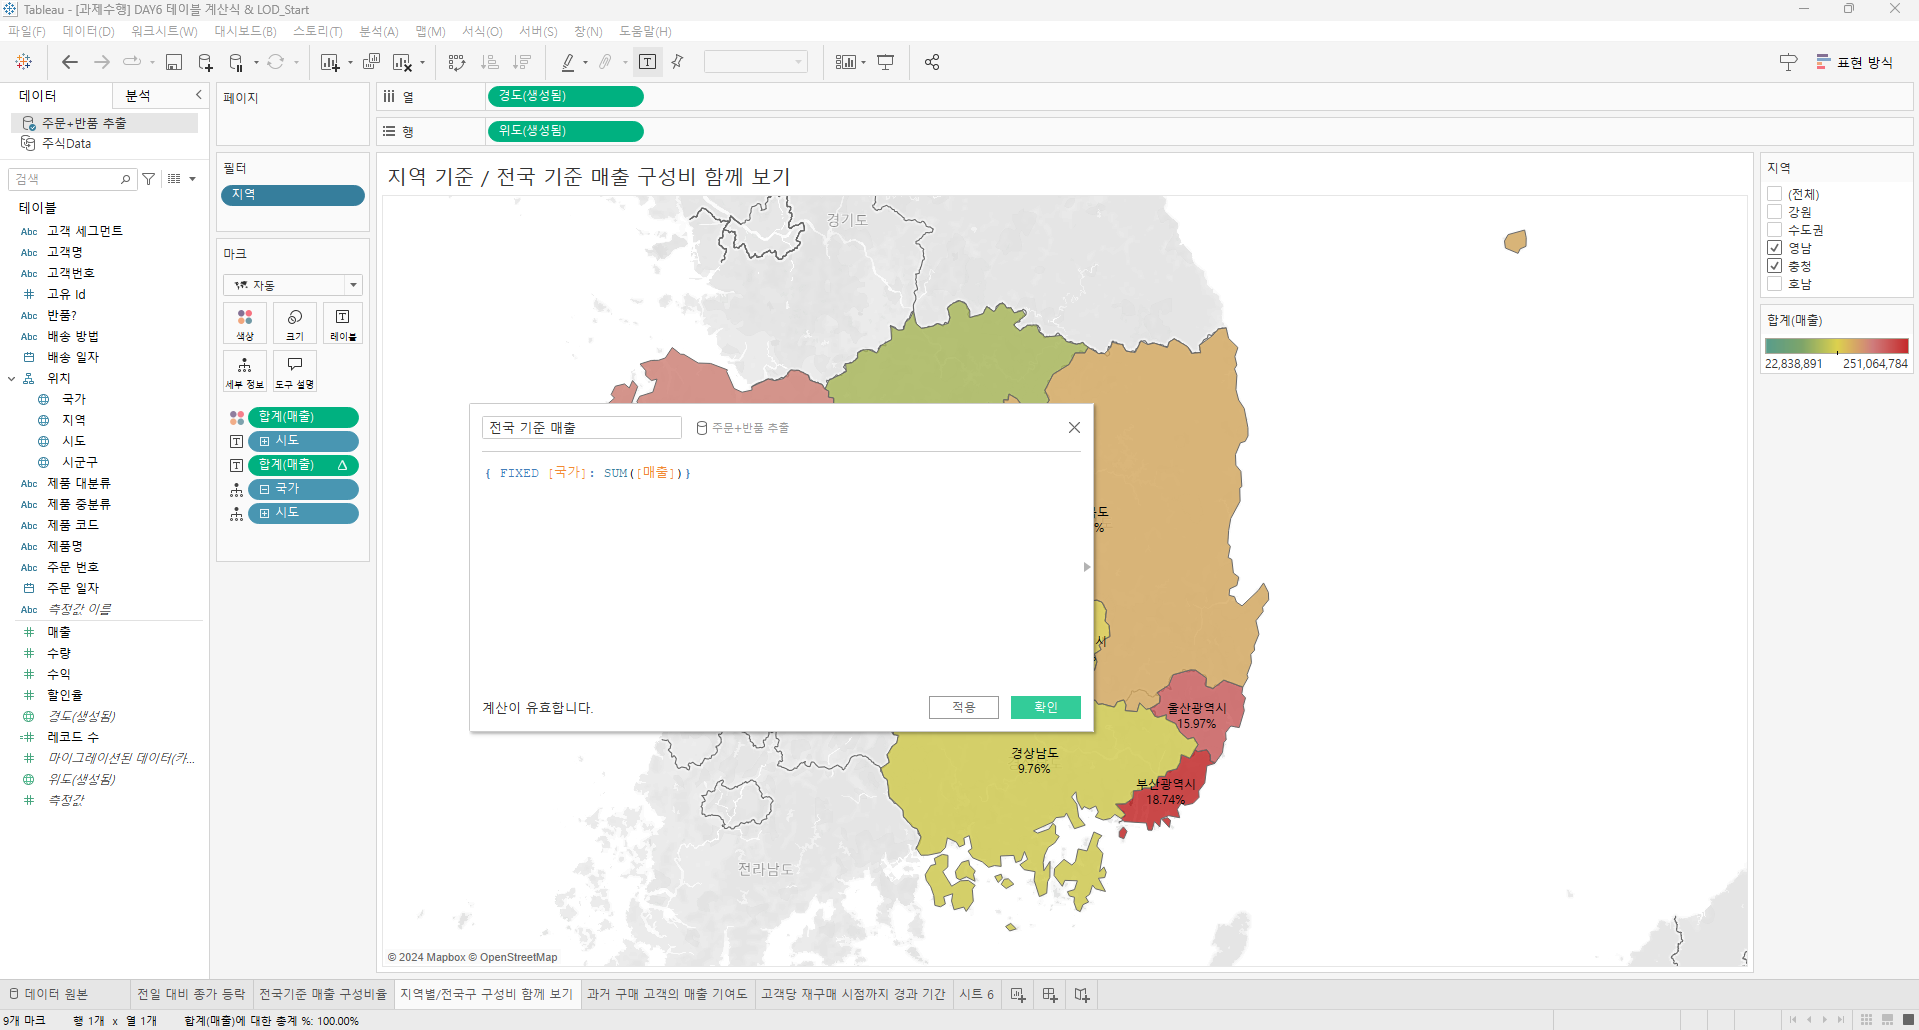Click the Tooltip (도구 설명) marks card button

coord(295,371)
